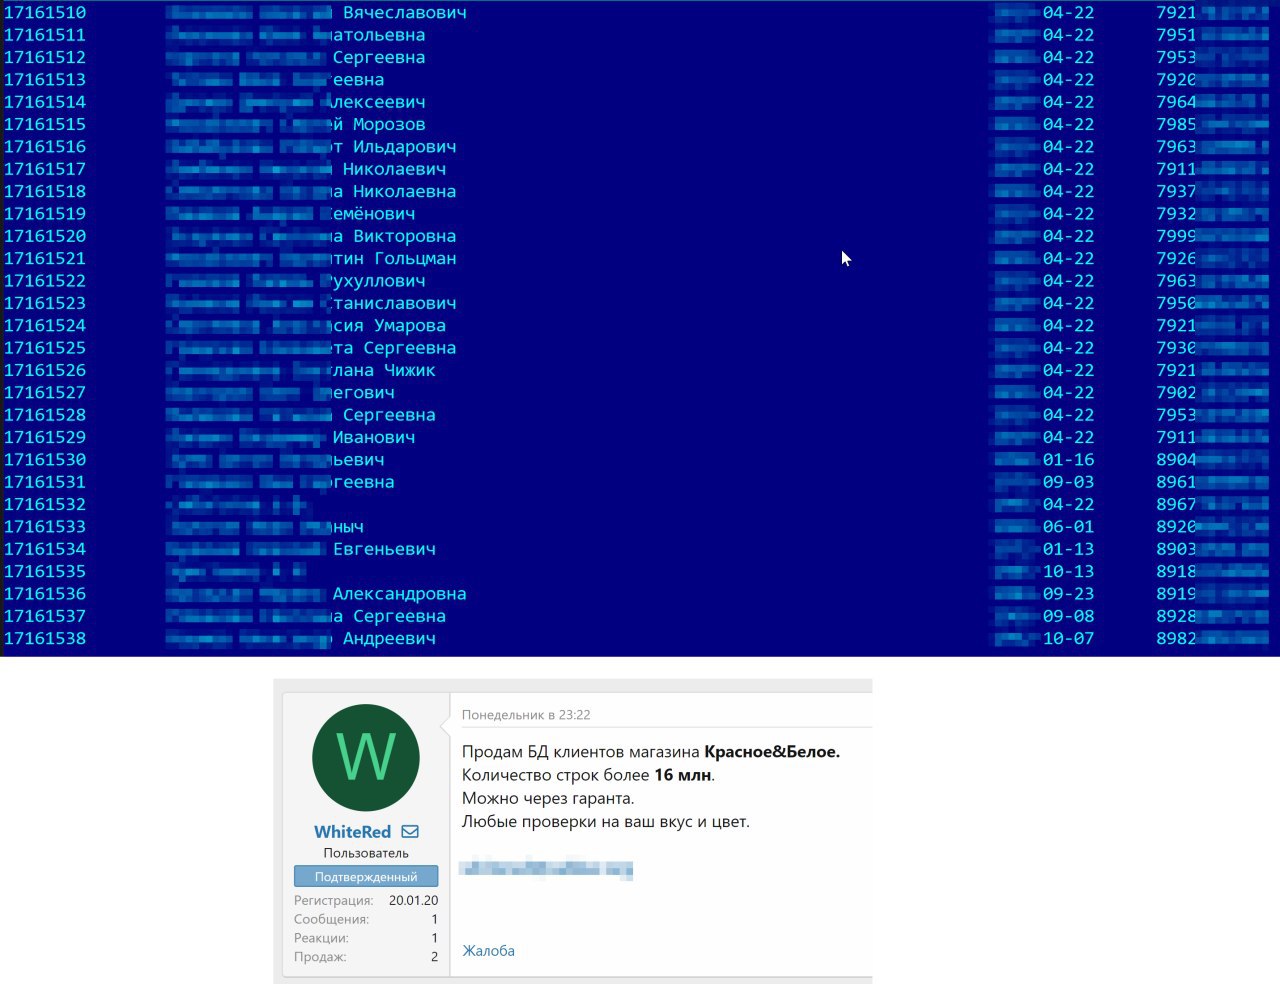
Task: Click date 10-13 in row 17161535
Action: click(x=1069, y=572)
